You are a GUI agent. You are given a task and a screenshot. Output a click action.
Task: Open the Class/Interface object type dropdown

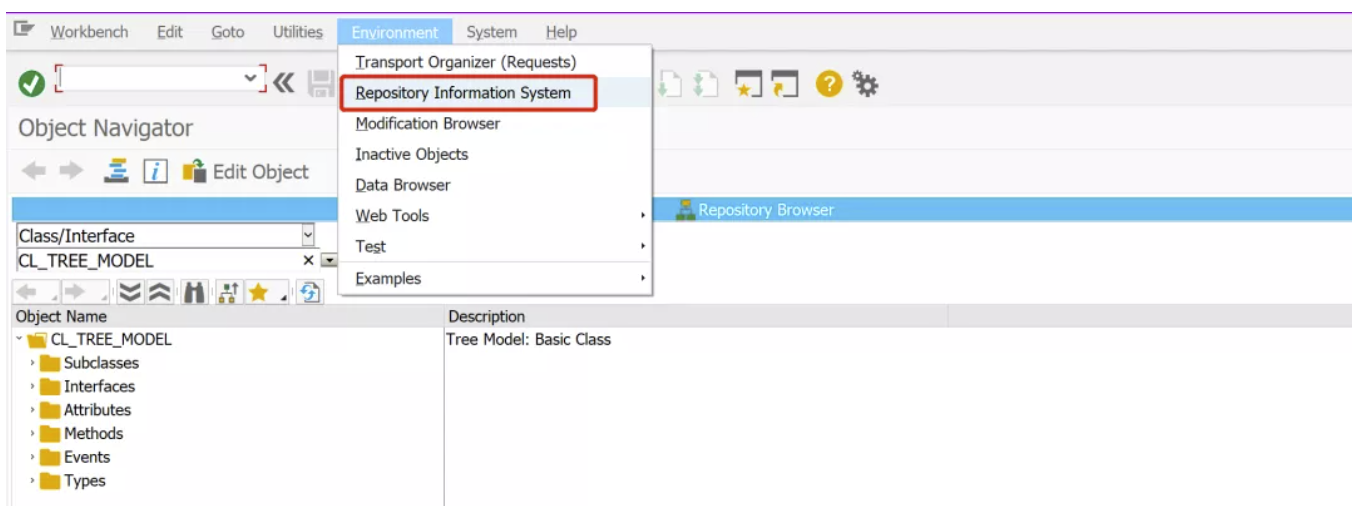(308, 236)
